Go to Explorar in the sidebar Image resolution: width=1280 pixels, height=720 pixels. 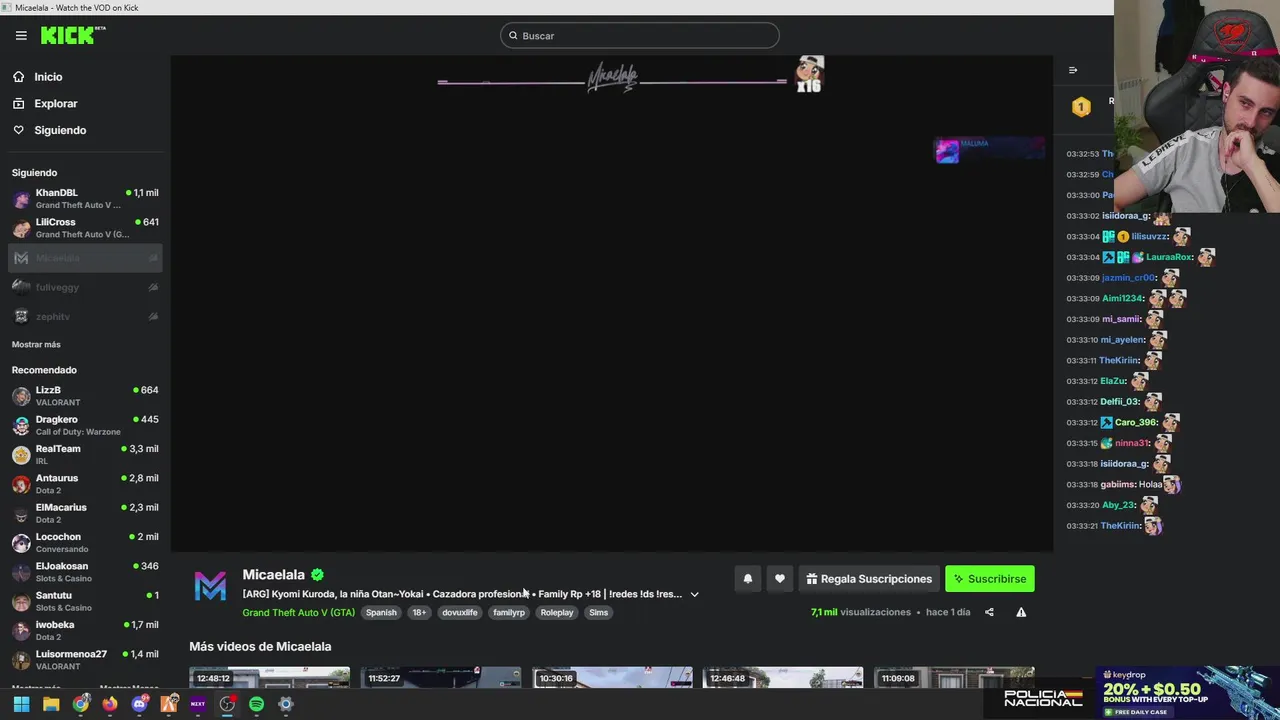[55, 103]
